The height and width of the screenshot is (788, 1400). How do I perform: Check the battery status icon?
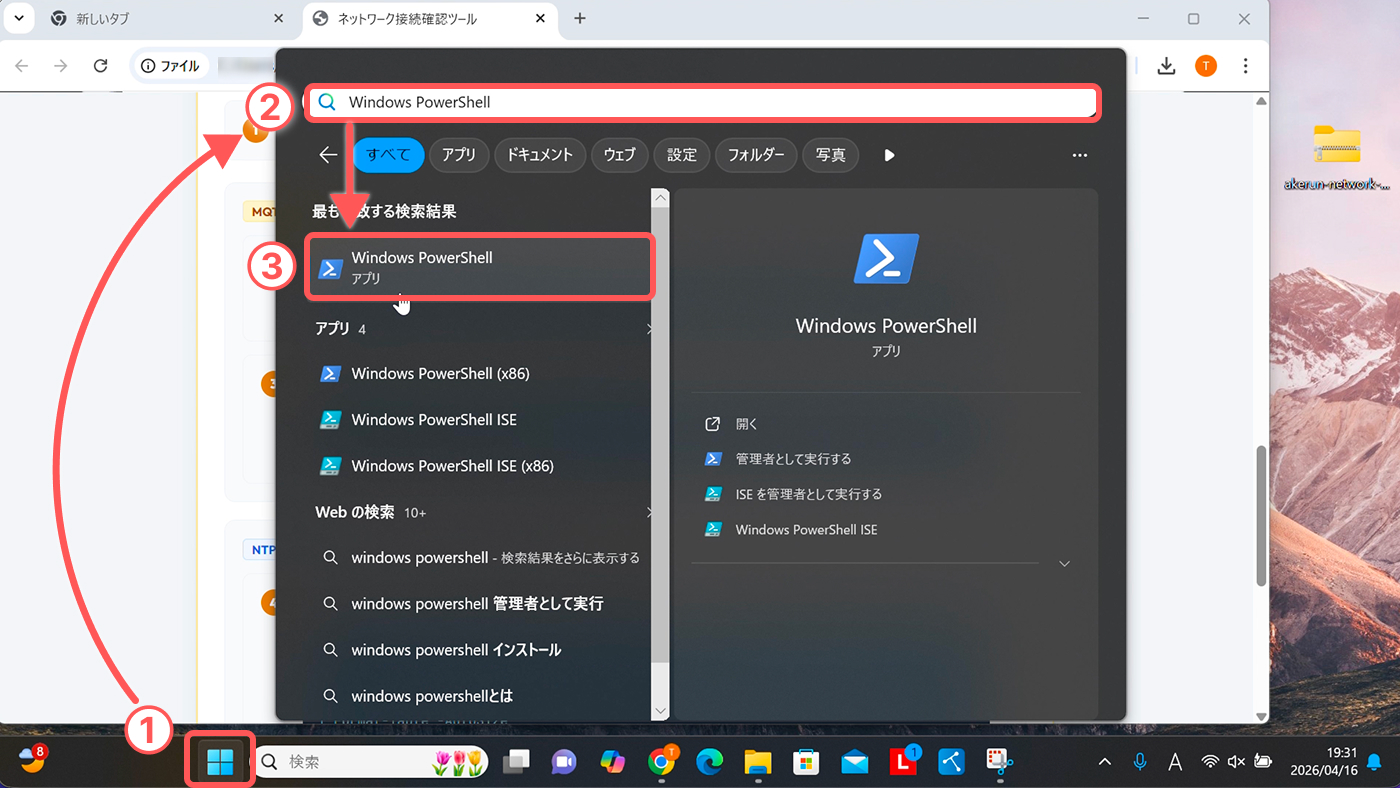(1263, 762)
